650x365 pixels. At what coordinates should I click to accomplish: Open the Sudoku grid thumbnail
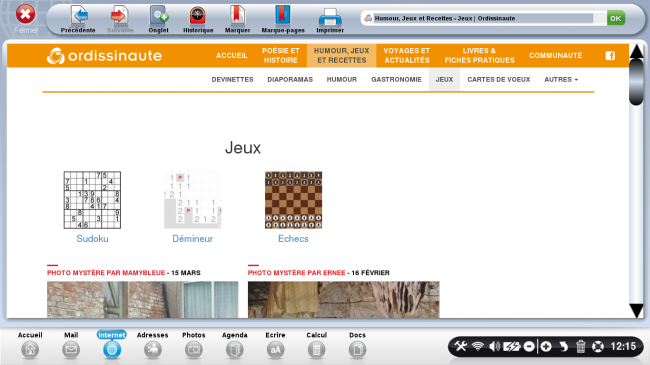click(92, 200)
